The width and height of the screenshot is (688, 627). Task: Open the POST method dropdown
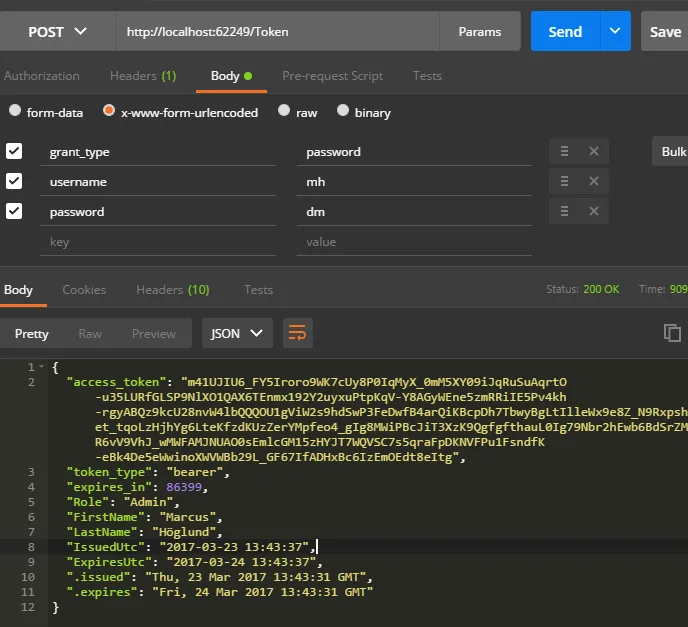click(x=57, y=32)
